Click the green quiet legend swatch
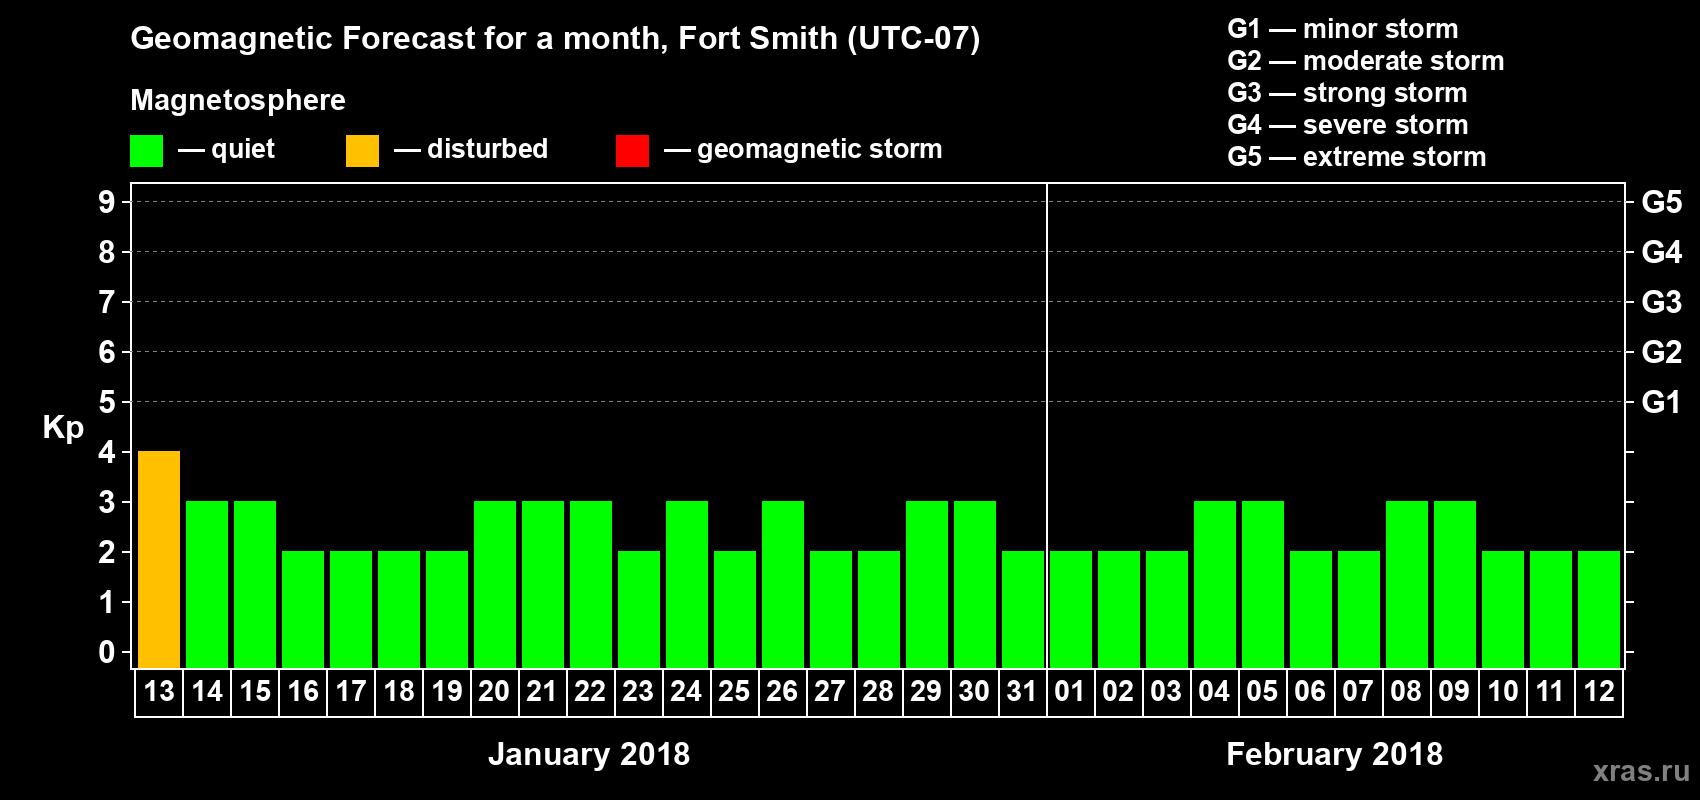 tap(146, 151)
